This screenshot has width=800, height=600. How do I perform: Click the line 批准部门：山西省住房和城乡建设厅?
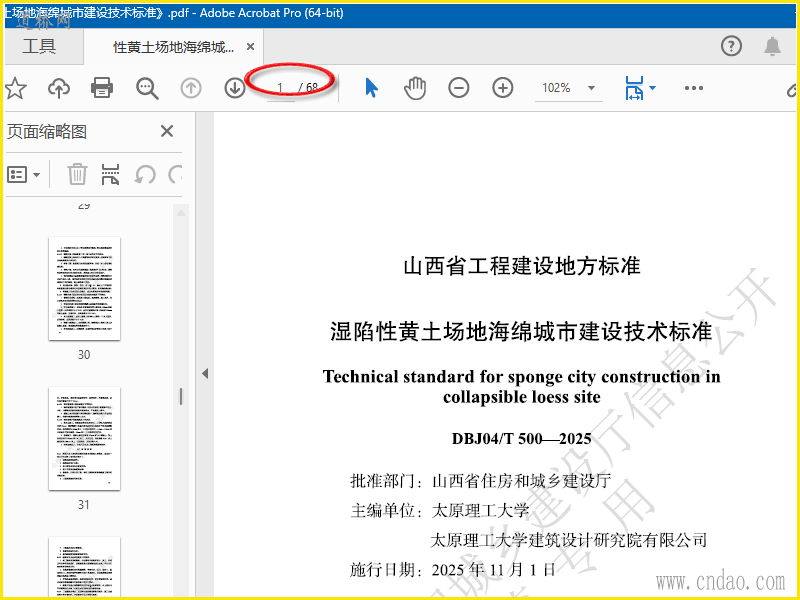[480, 481]
